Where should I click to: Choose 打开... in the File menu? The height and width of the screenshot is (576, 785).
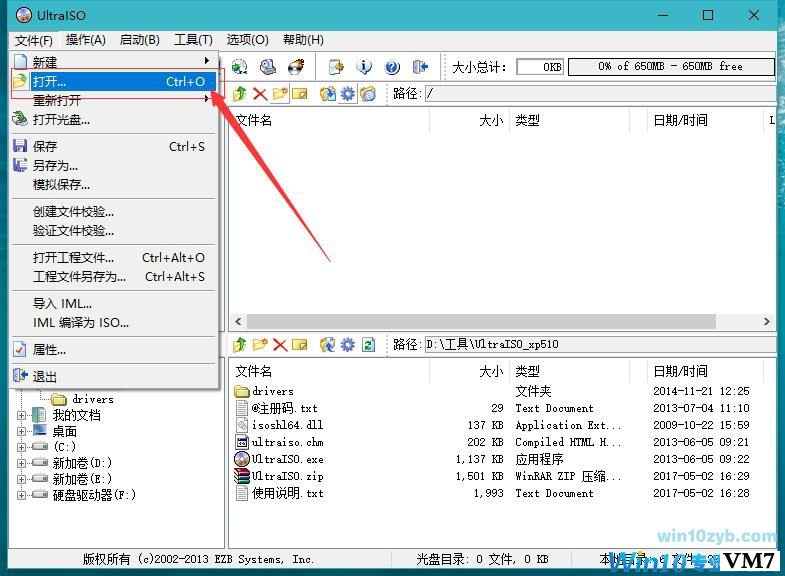(x=114, y=81)
